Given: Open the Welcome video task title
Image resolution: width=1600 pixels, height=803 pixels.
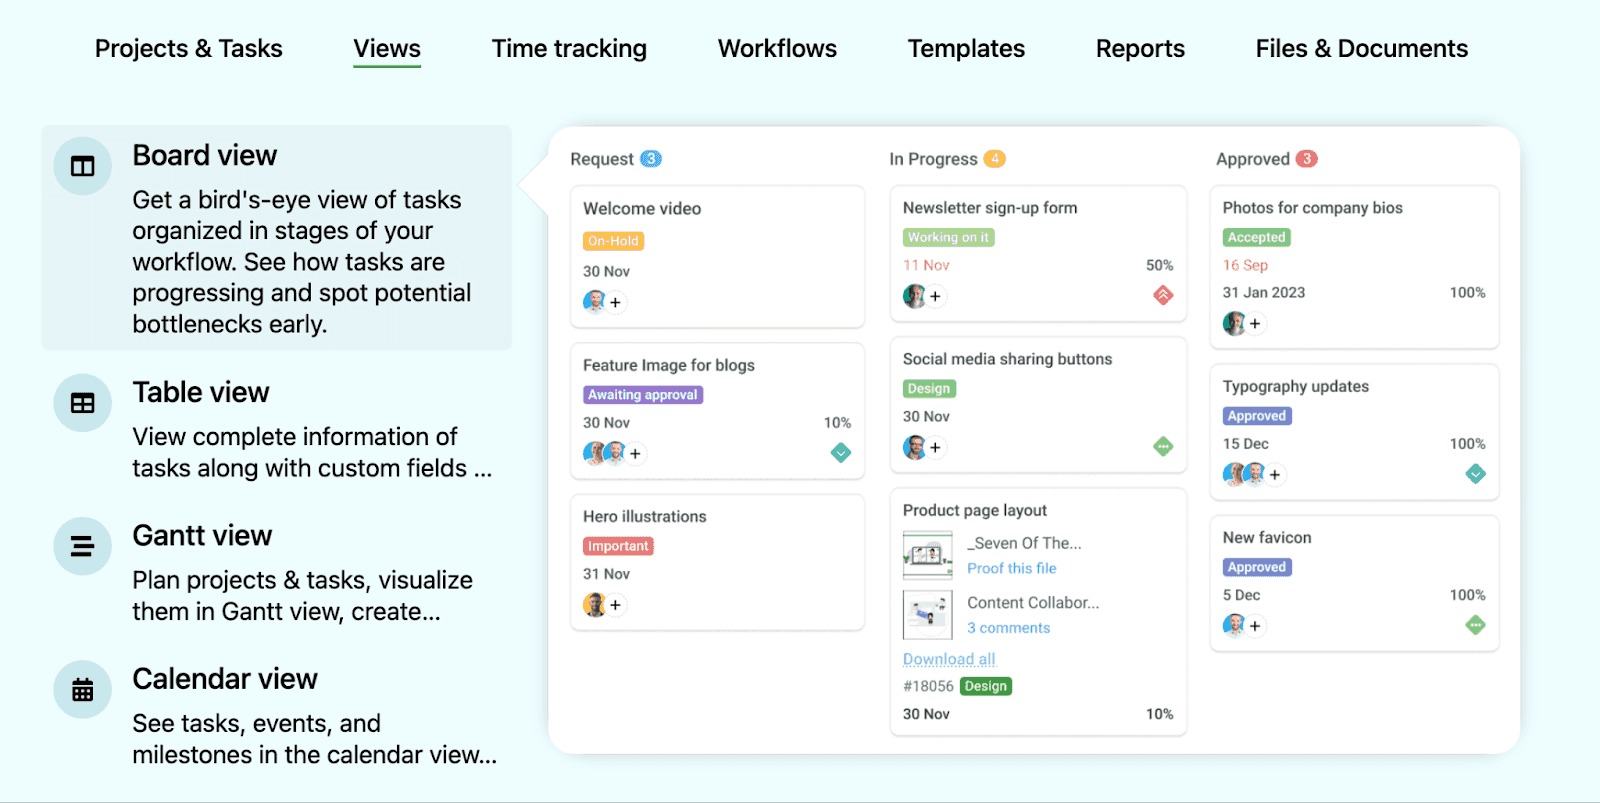Looking at the screenshot, I should tap(642, 208).
